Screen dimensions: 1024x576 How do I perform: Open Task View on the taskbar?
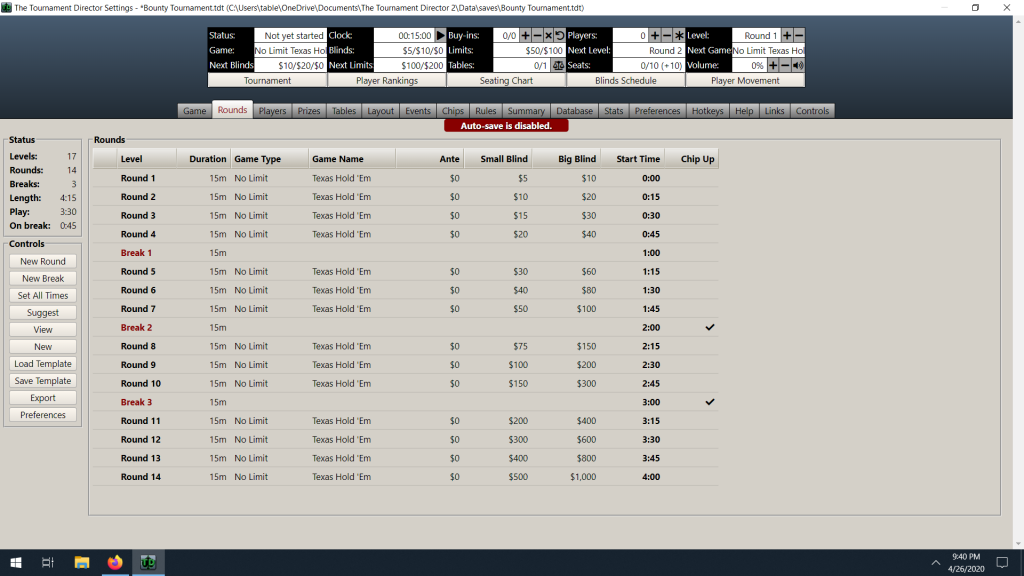[48, 562]
